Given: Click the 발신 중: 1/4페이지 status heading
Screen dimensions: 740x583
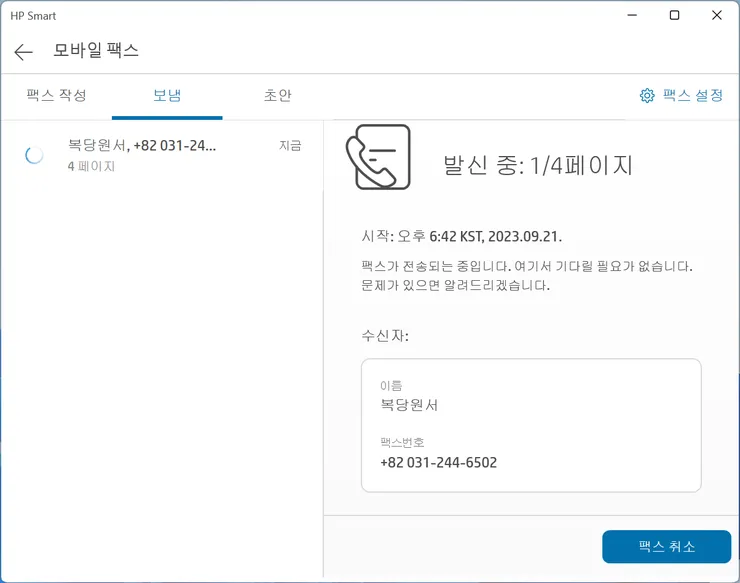Looking at the screenshot, I should tap(538, 165).
